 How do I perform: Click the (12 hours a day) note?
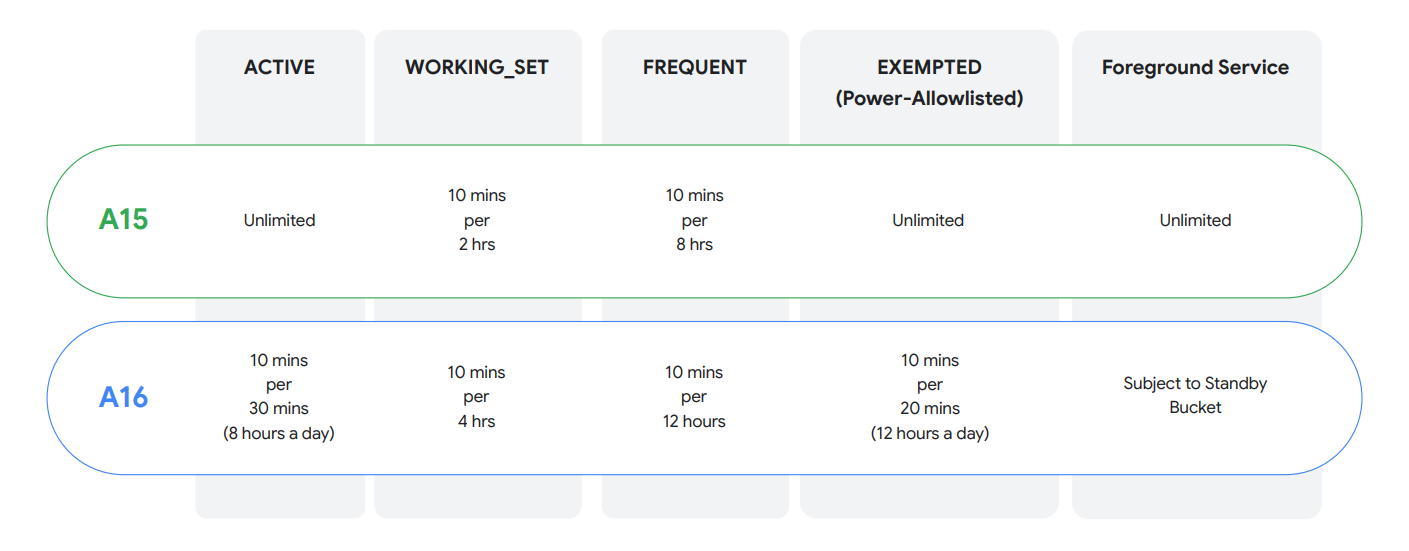[x=930, y=433]
